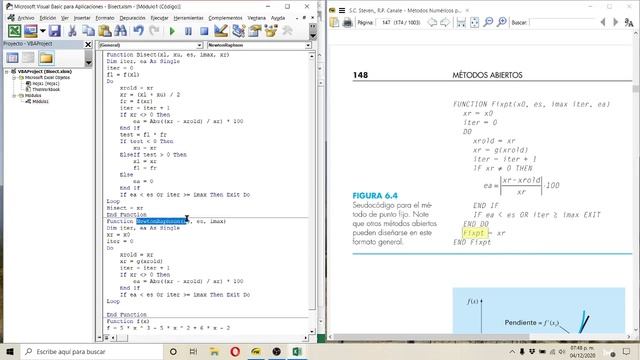Switch to Procedure View in code window
Screen dimensions: 640x360
click(x=100, y=338)
